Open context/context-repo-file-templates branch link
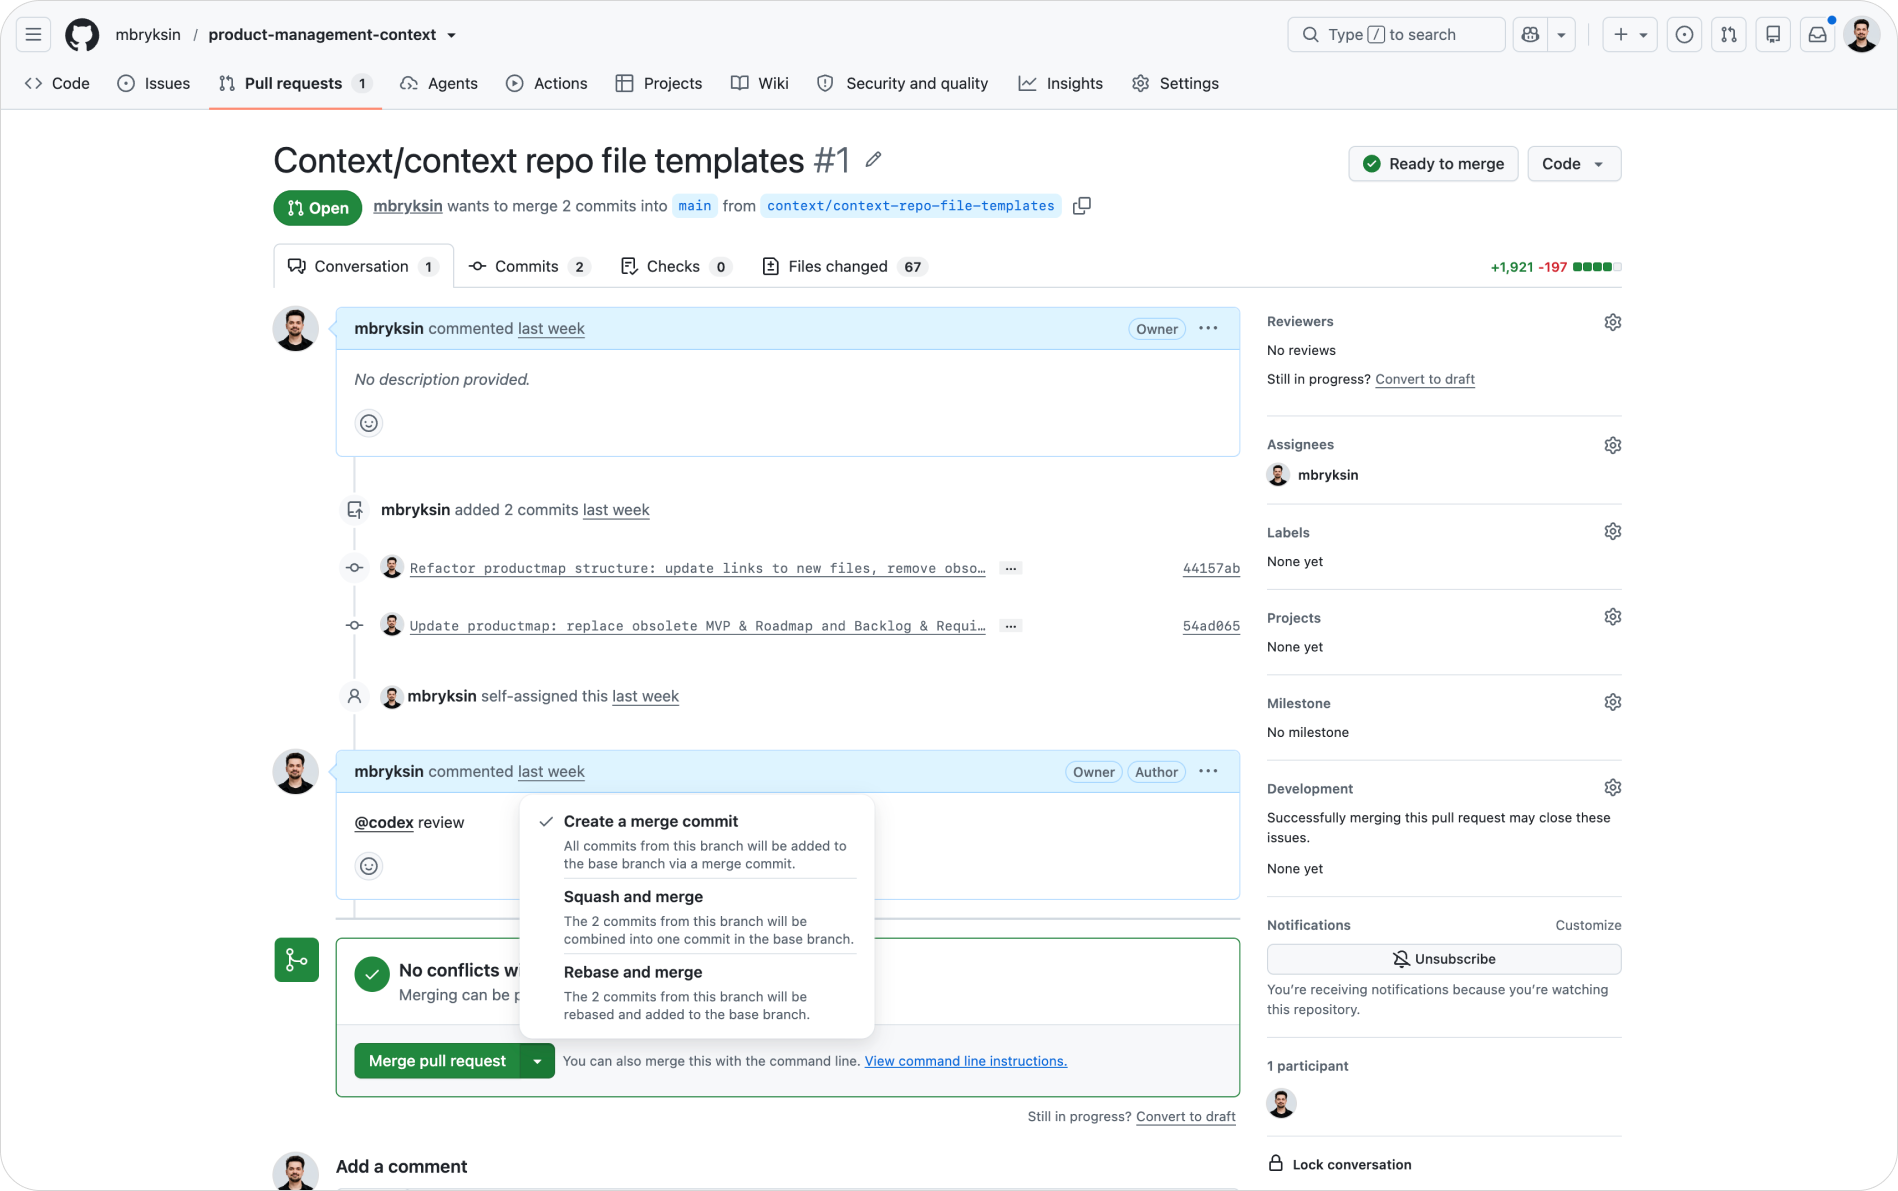This screenshot has height=1191, width=1898. pyautogui.click(x=910, y=206)
